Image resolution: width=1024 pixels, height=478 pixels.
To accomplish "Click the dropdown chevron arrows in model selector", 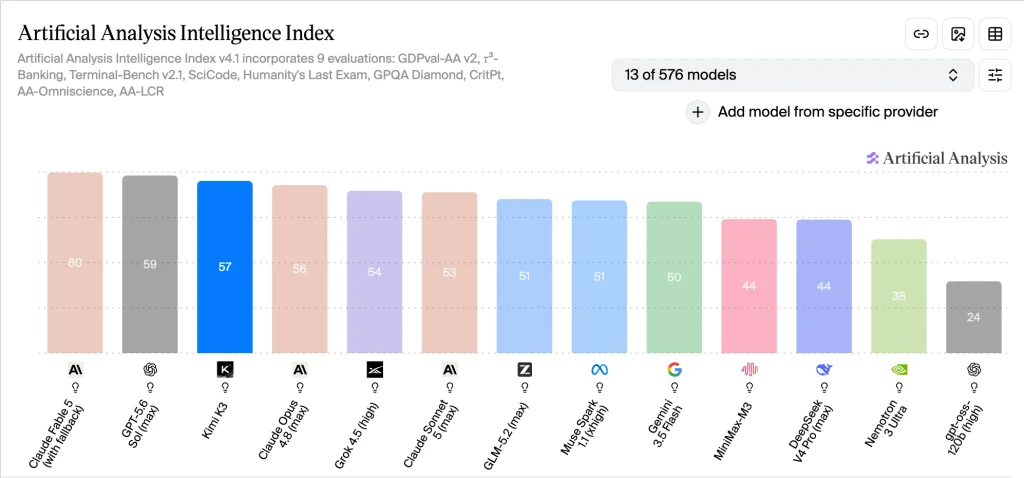I will 953,75.
